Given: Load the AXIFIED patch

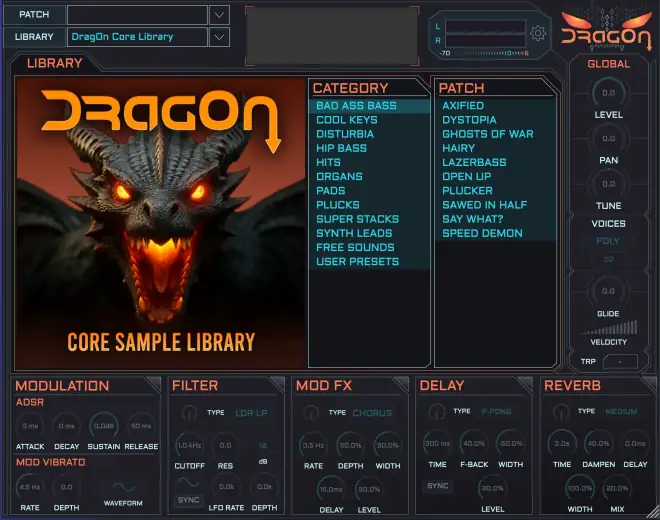Looking at the screenshot, I should click(495, 106).
